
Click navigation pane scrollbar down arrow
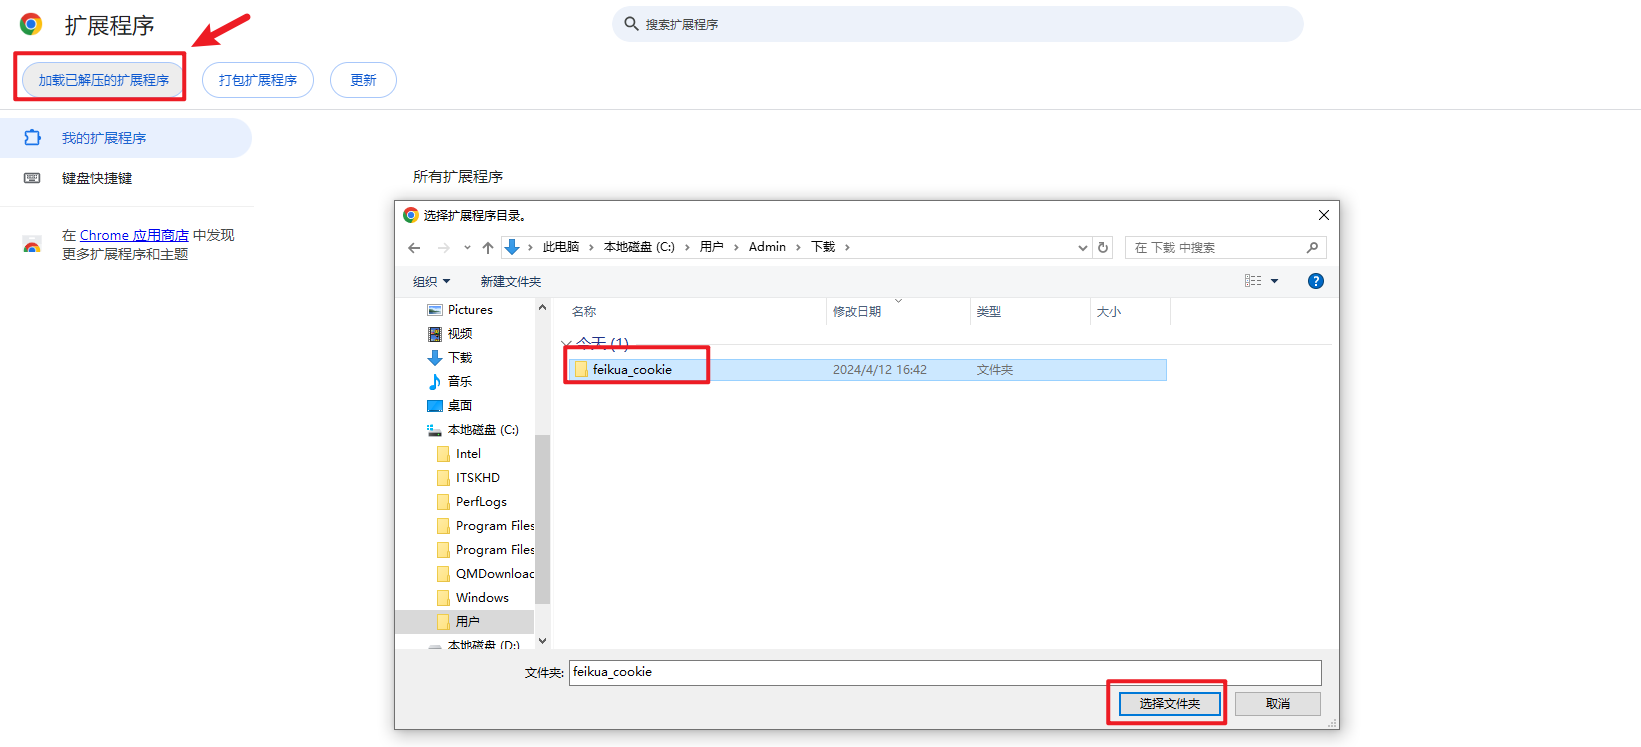click(x=542, y=641)
